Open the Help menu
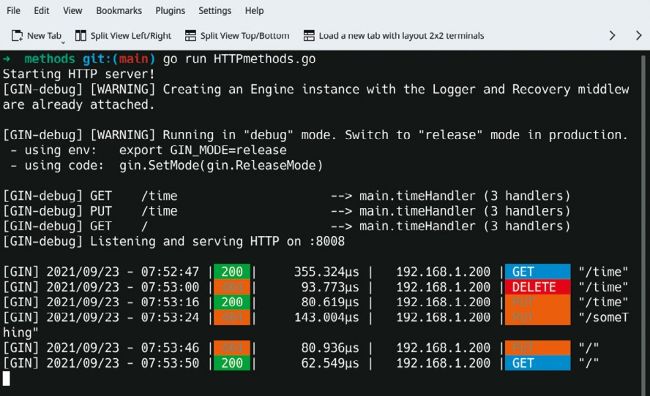650x396 pixels. 254,10
